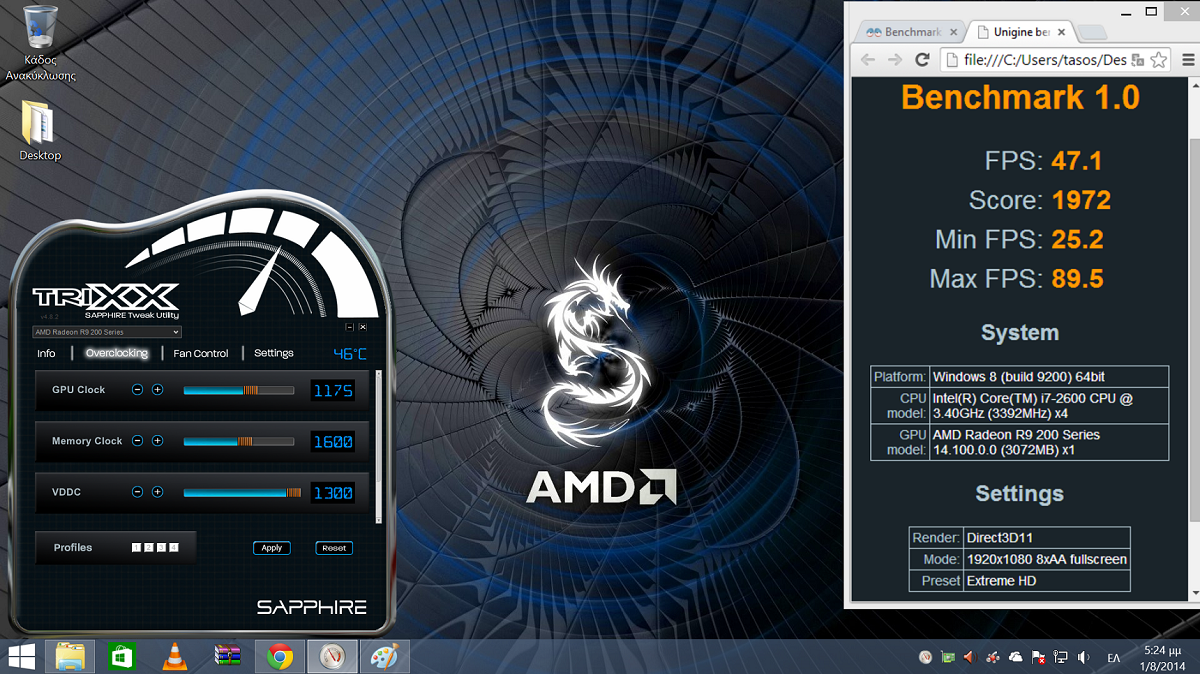The height and width of the screenshot is (674, 1200).
Task: Launch VLC media player from the taskbar
Action: tap(175, 657)
